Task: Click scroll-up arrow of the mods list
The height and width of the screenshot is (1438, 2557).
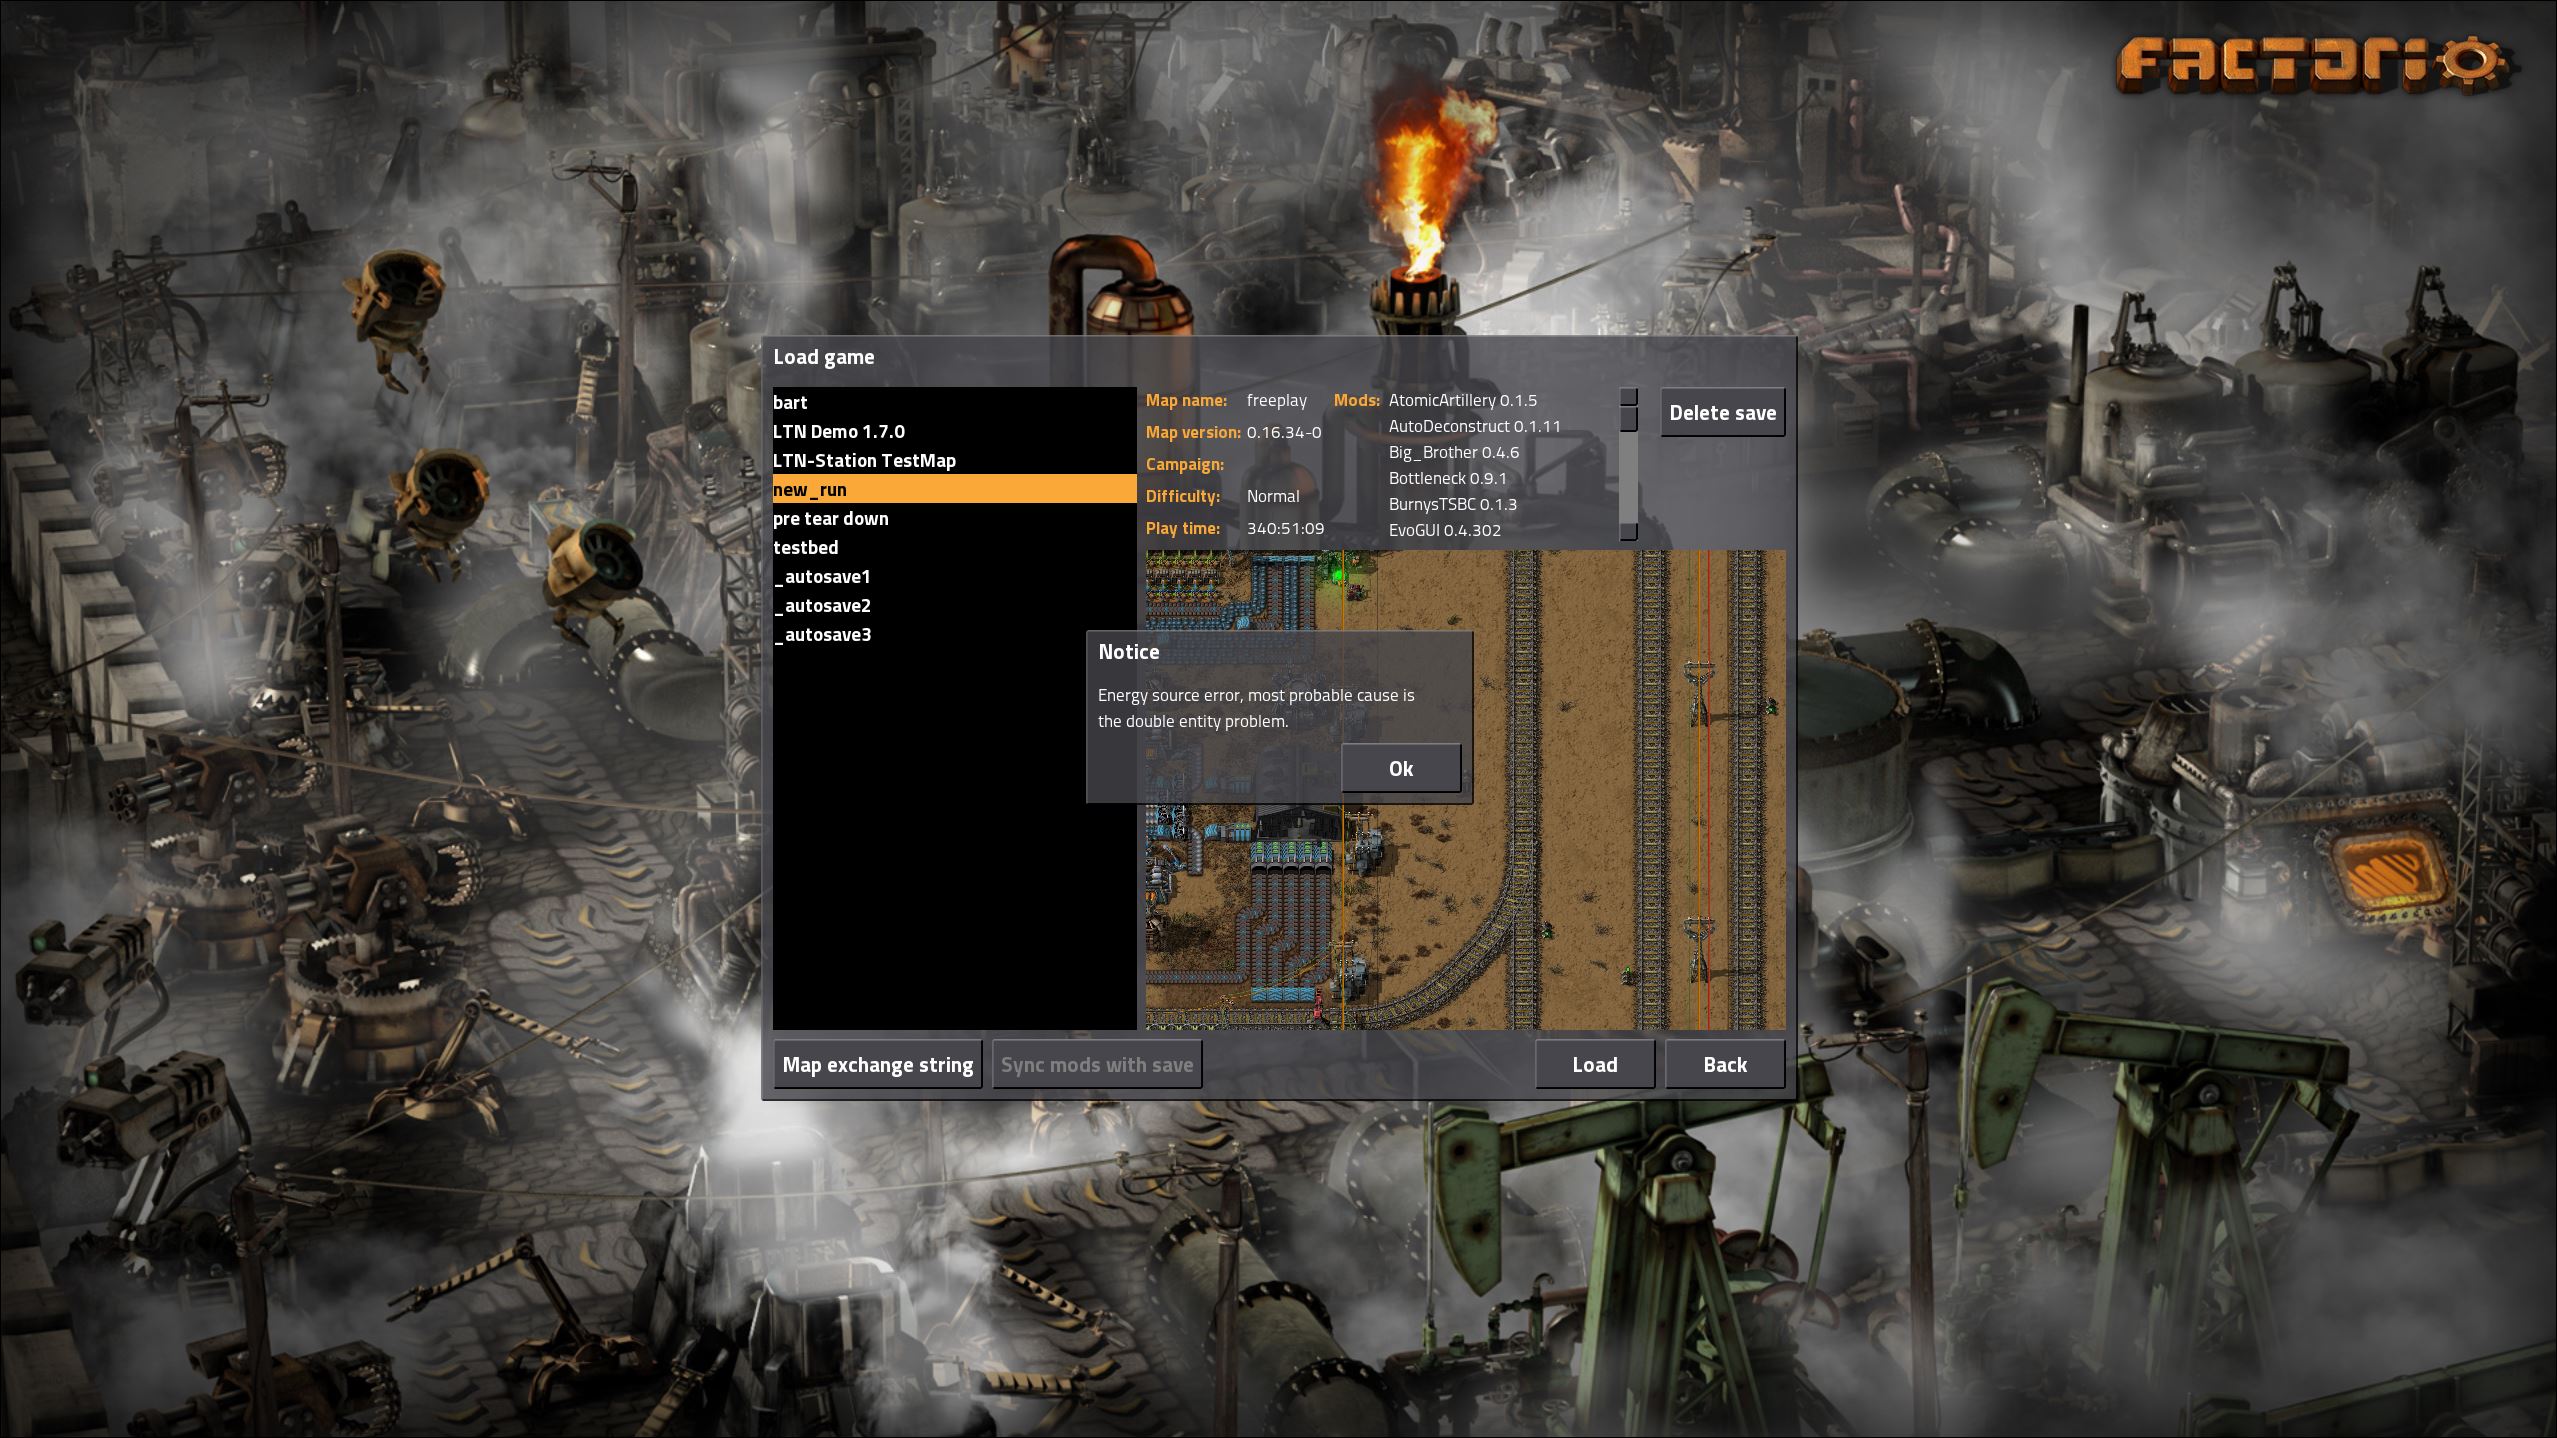Action: click(1628, 396)
